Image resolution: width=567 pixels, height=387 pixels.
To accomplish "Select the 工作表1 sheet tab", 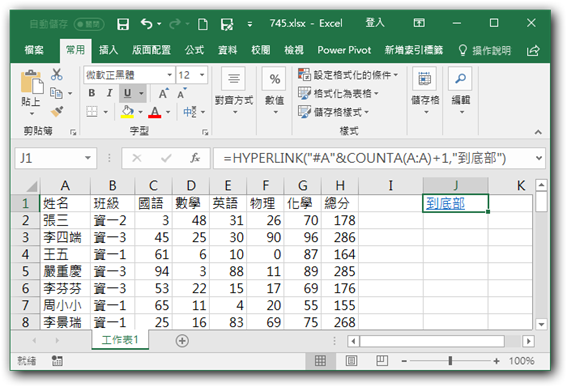I will tap(120, 340).
